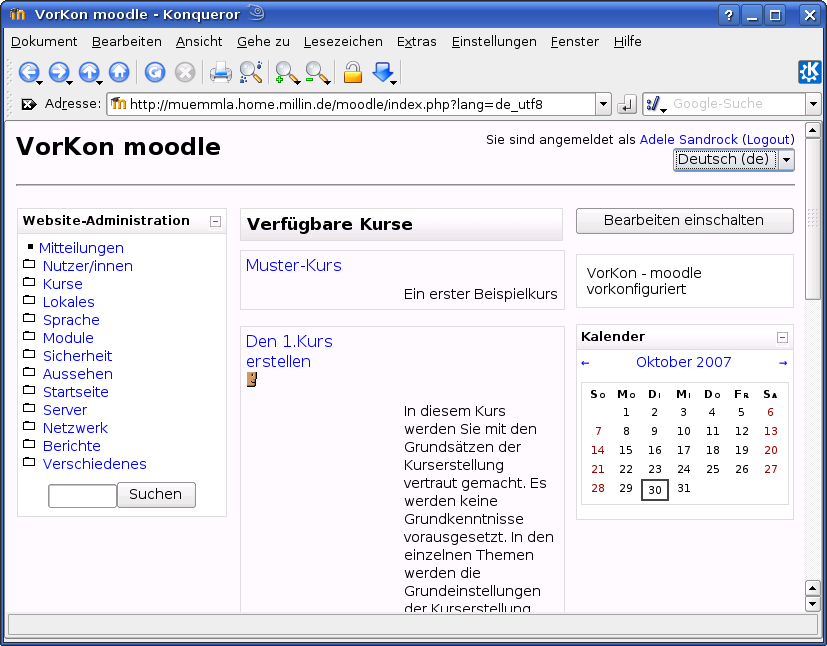This screenshot has height=646, width=827.
Task: Clear the address bar with the clear icon
Action: point(28,104)
